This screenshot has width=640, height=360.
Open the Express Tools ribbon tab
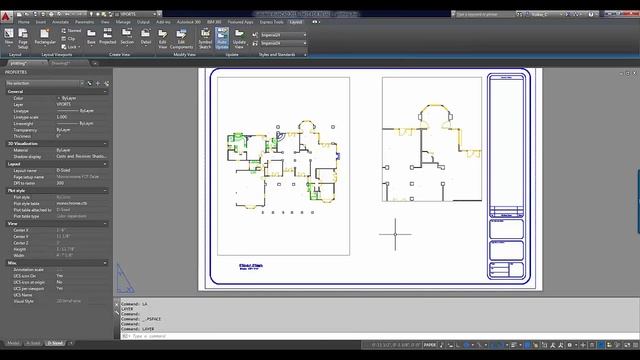tap(271, 22)
